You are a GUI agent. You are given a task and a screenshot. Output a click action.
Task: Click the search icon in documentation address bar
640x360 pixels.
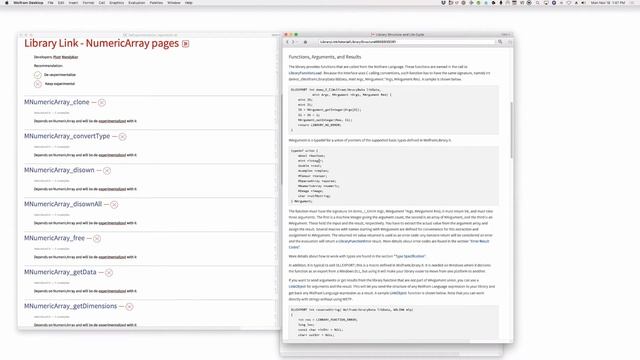(x=500, y=42)
